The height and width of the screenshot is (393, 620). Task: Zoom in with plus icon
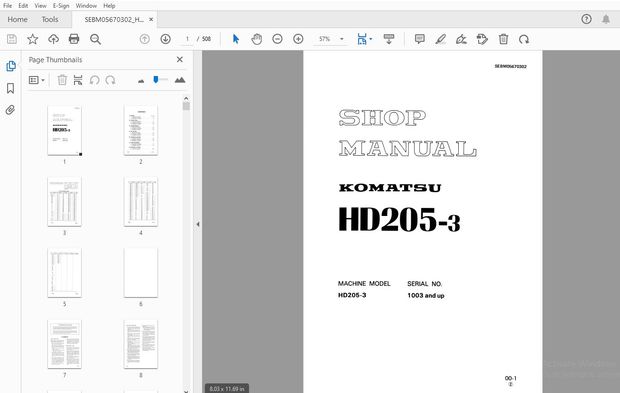click(298, 39)
